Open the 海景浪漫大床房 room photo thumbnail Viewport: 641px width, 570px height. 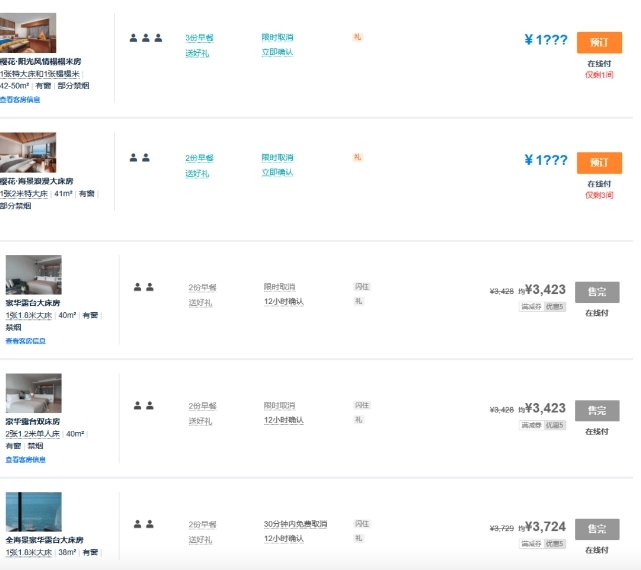click(x=28, y=153)
